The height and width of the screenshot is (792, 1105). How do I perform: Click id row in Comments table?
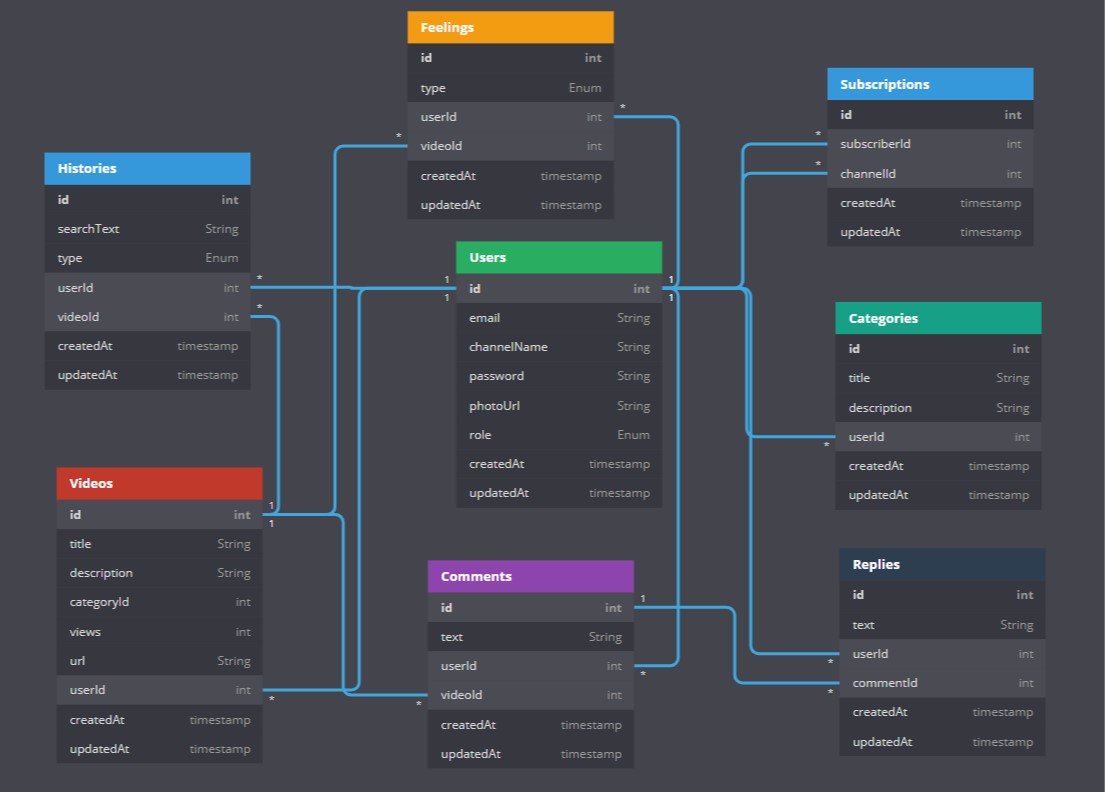(531, 607)
